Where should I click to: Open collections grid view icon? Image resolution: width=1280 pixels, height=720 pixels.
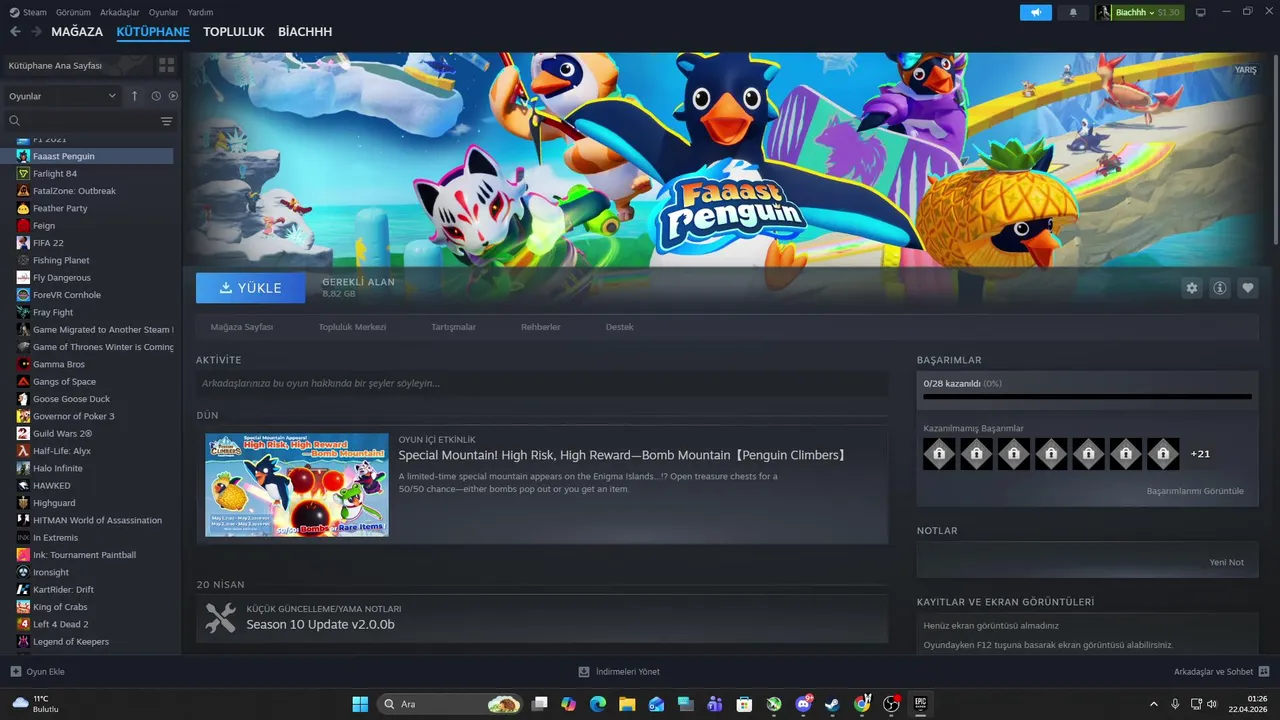[x=166, y=65]
